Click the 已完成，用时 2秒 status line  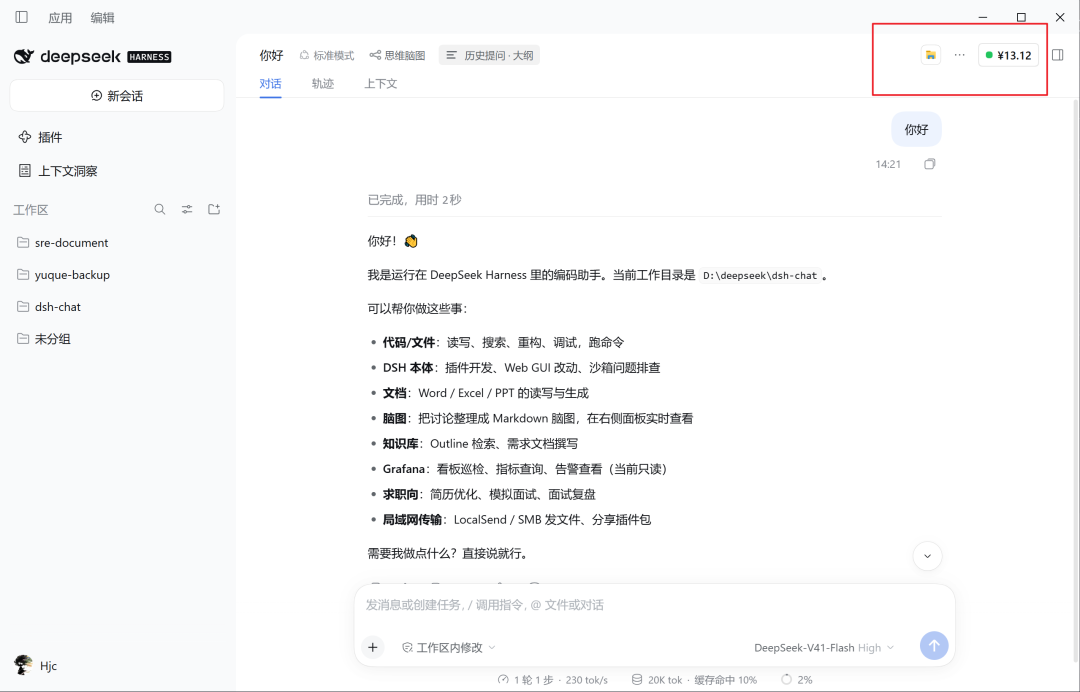coord(415,200)
